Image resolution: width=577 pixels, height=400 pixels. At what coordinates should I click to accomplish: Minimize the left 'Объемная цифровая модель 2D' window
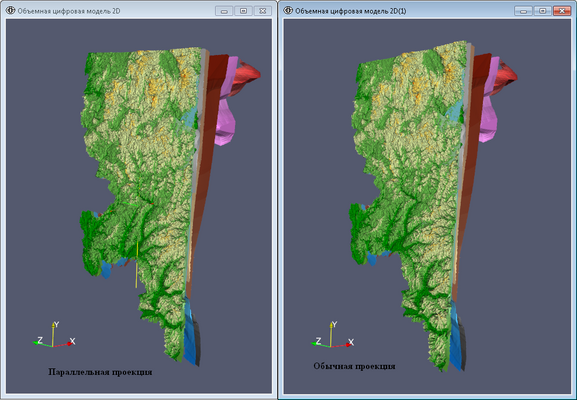(224, 11)
